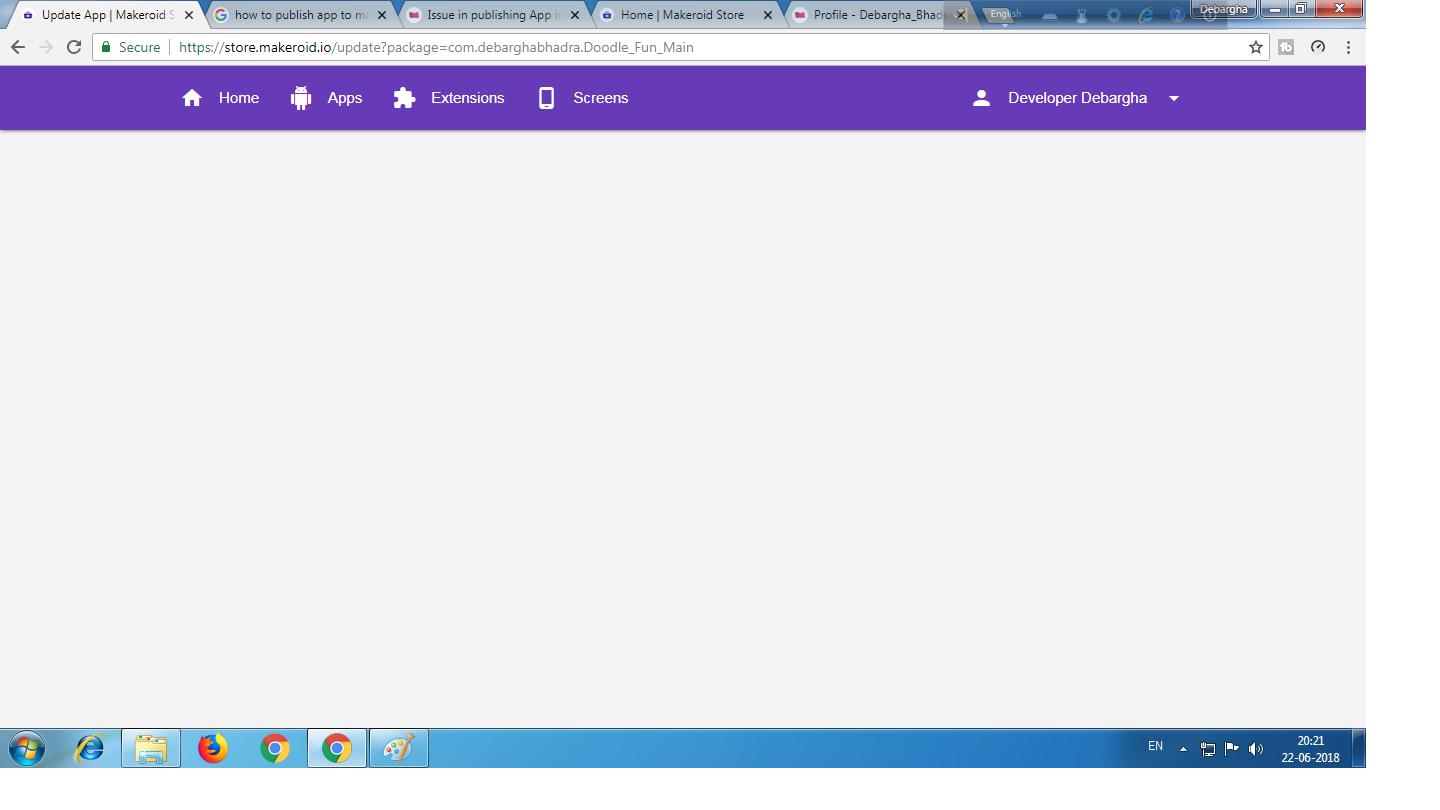
Task: Click the Extensions puzzle piece icon
Action: [x=404, y=98]
